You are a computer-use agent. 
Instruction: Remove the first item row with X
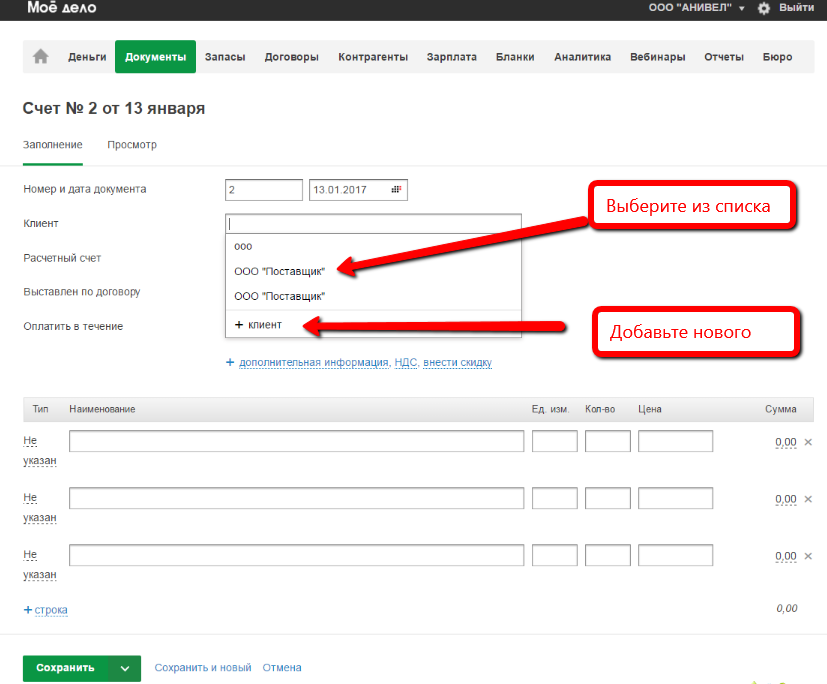coord(808,442)
